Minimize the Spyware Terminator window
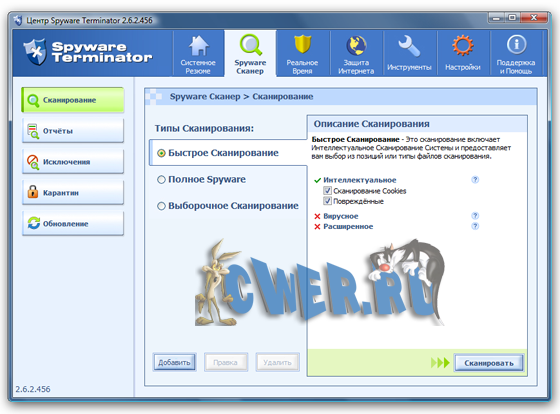This screenshot has height=414, width=560. pyautogui.click(x=496, y=17)
